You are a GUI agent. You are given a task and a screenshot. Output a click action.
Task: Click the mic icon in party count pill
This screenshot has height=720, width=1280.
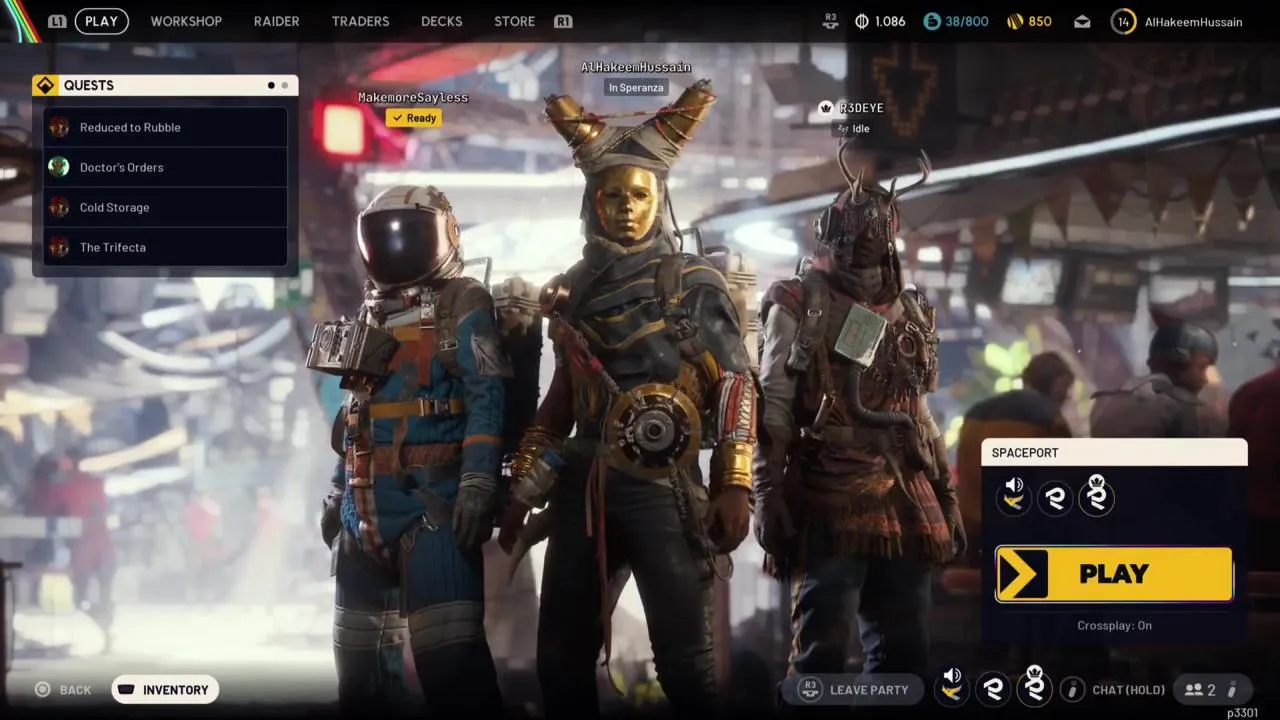click(1232, 689)
